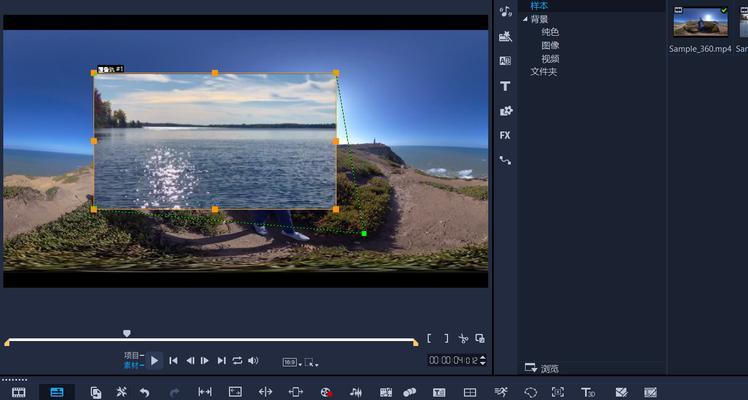748x400 pixels.
Task: Collapse the 背景 tree node
Action: pos(525,19)
